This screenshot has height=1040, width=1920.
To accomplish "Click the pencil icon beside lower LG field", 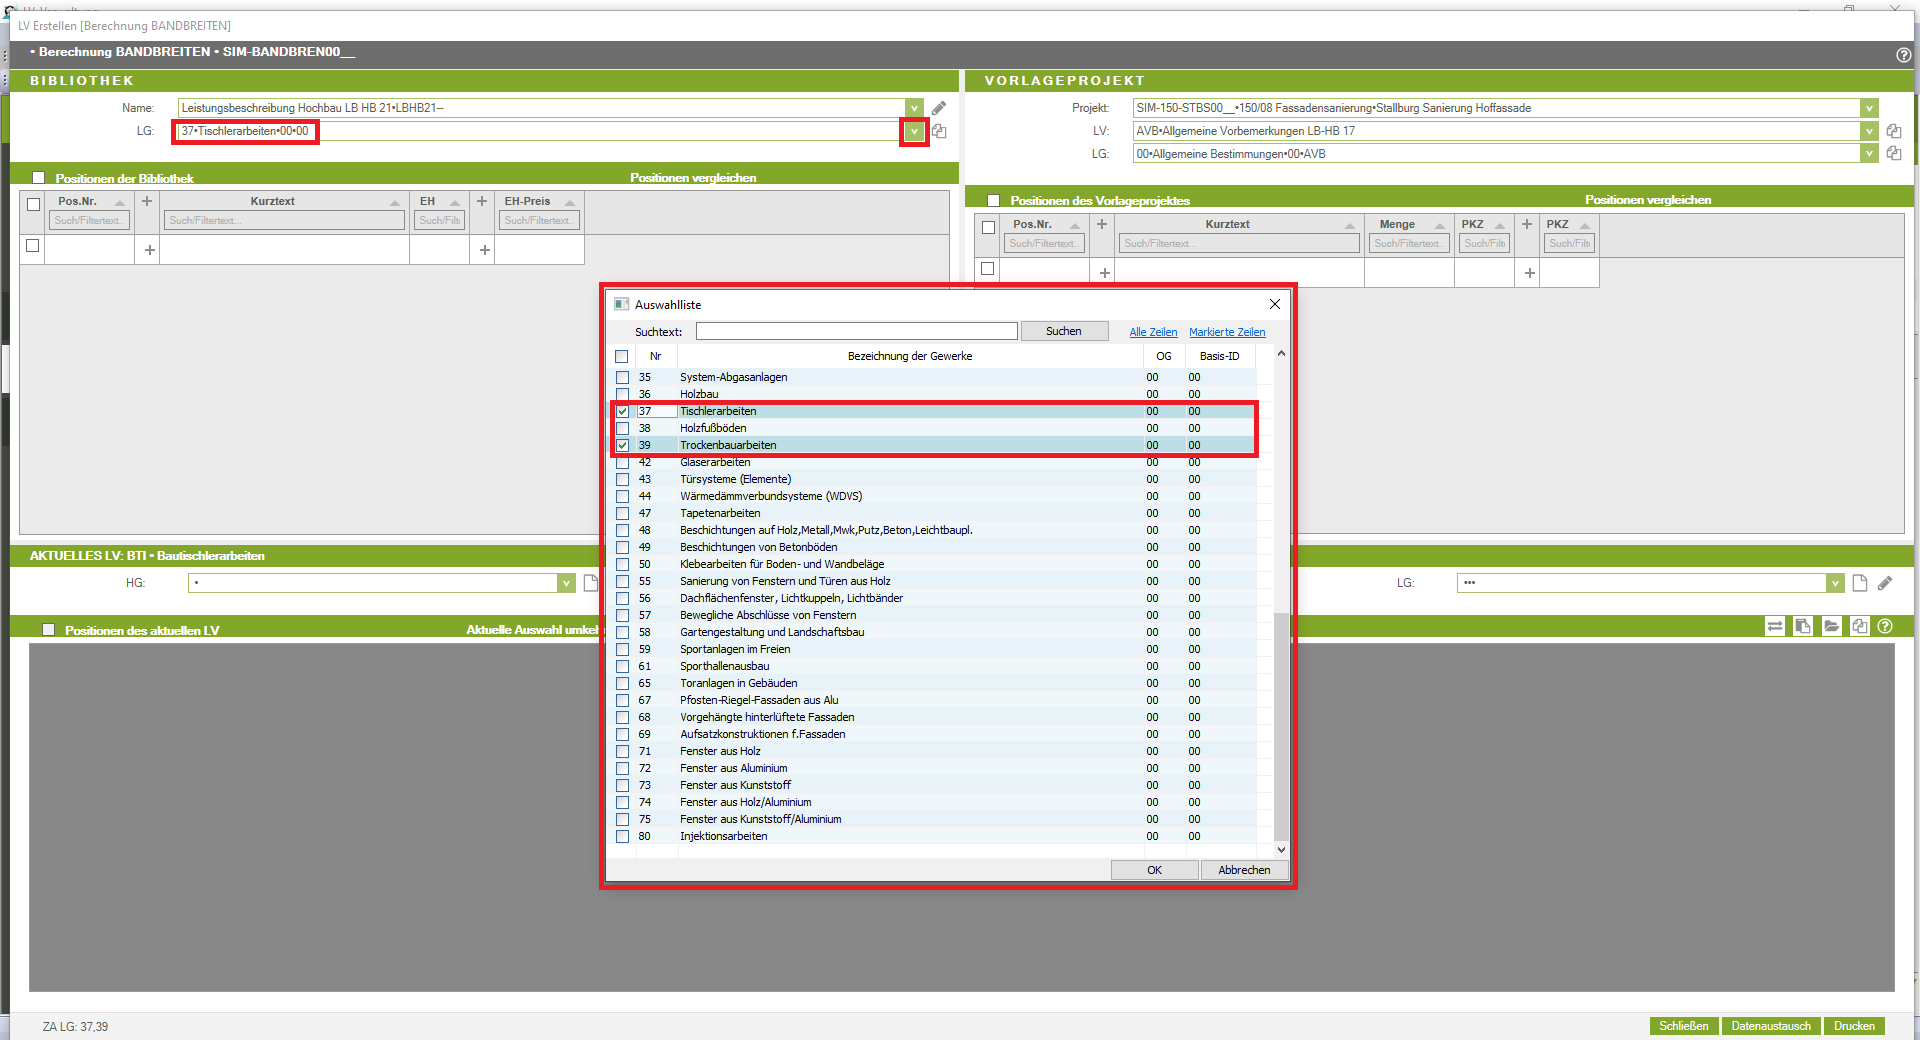I will click(x=1885, y=583).
